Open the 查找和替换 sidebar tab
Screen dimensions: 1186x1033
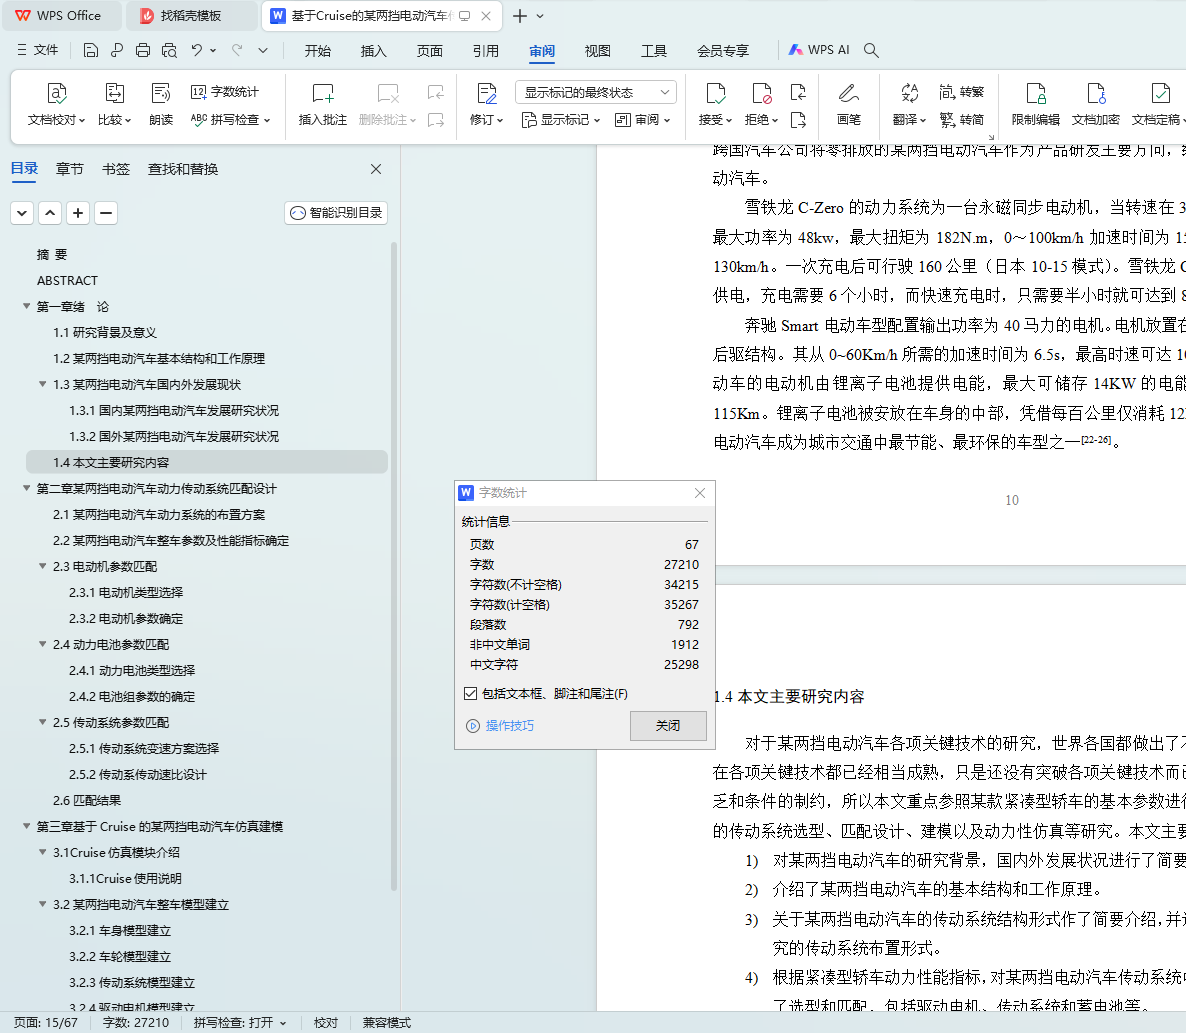(183, 169)
